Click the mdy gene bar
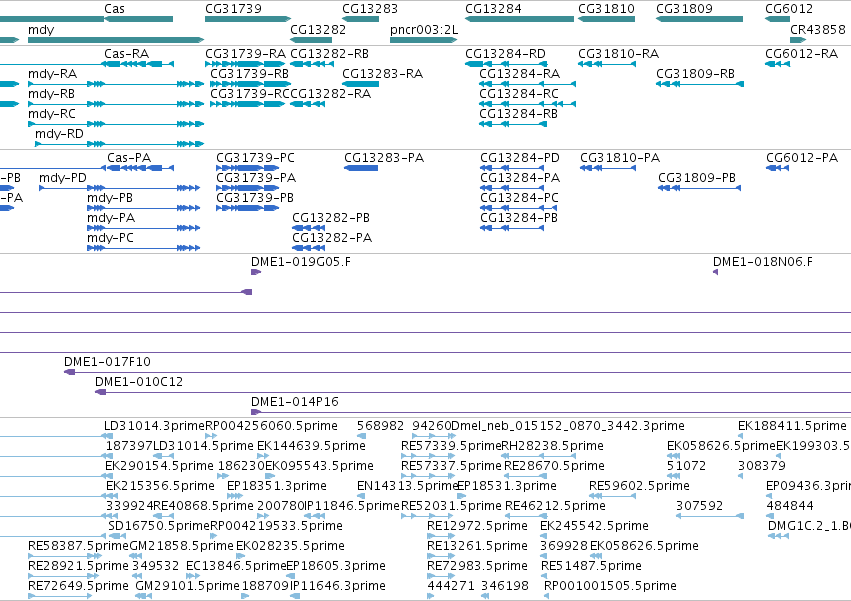The width and height of the screenshot is (851, 601). [116, 40]
